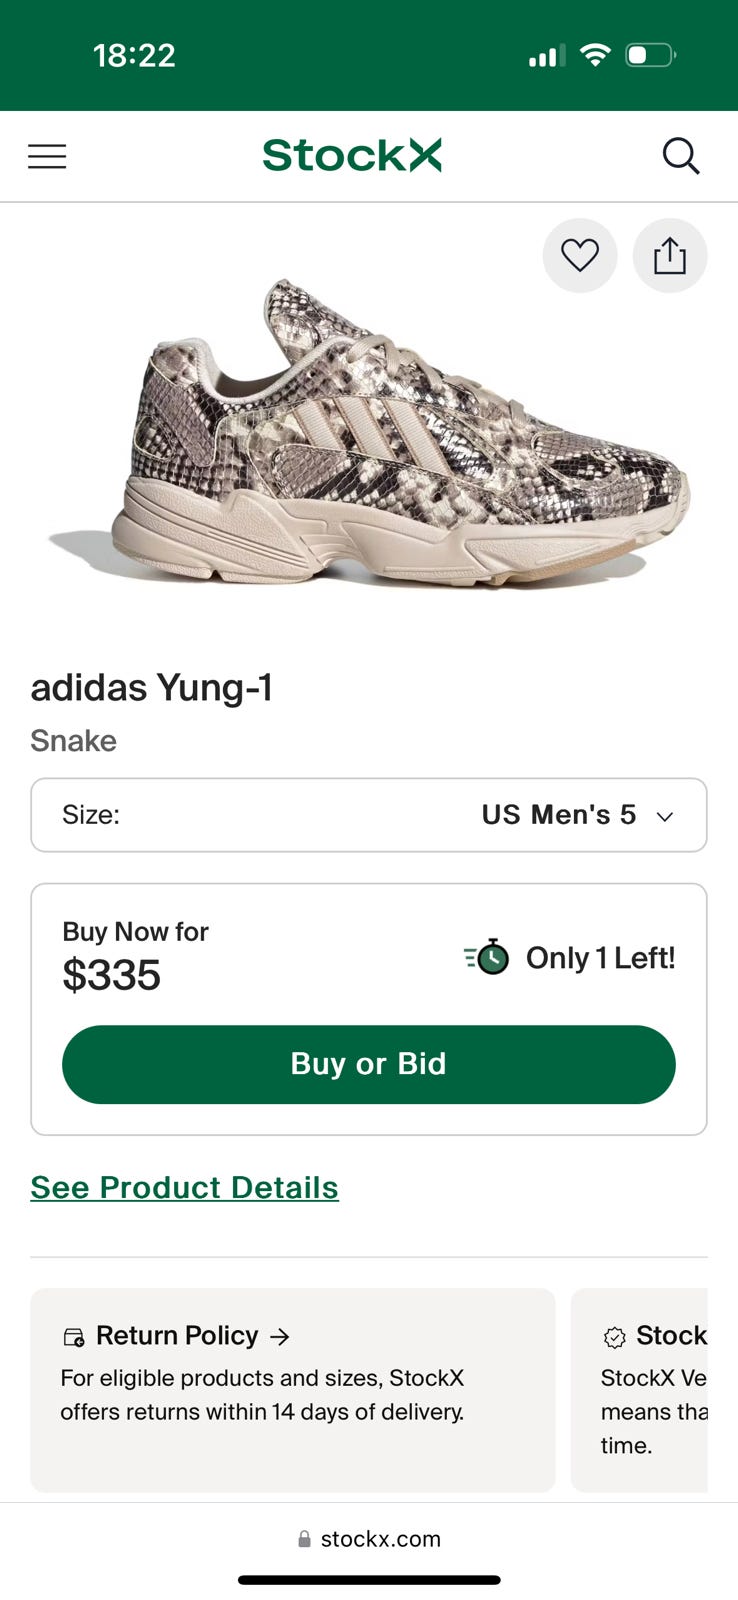This screenshot has height=1600, width=738.
Task: Click the chevron next to US Men's 5
Action: click(665, 817)
